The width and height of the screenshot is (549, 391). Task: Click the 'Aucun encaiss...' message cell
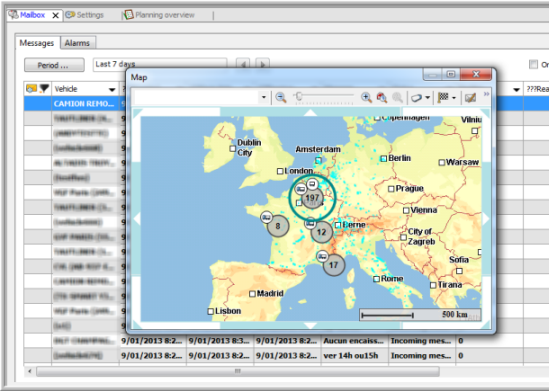[x=354, y=341]
